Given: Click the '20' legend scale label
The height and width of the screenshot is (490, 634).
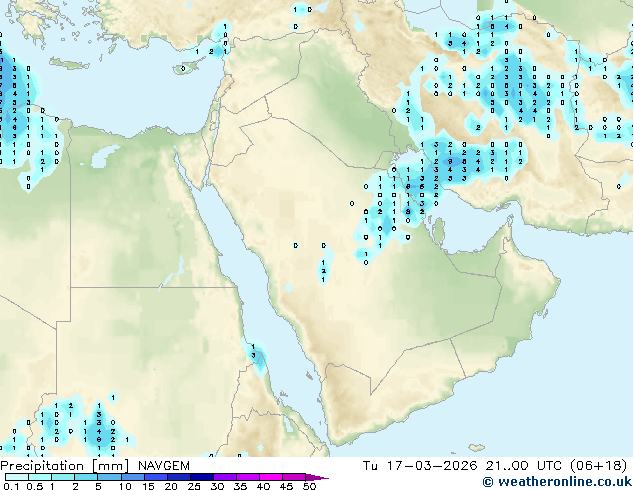Looking at the screenshot, I should click(x=171, y=486).
